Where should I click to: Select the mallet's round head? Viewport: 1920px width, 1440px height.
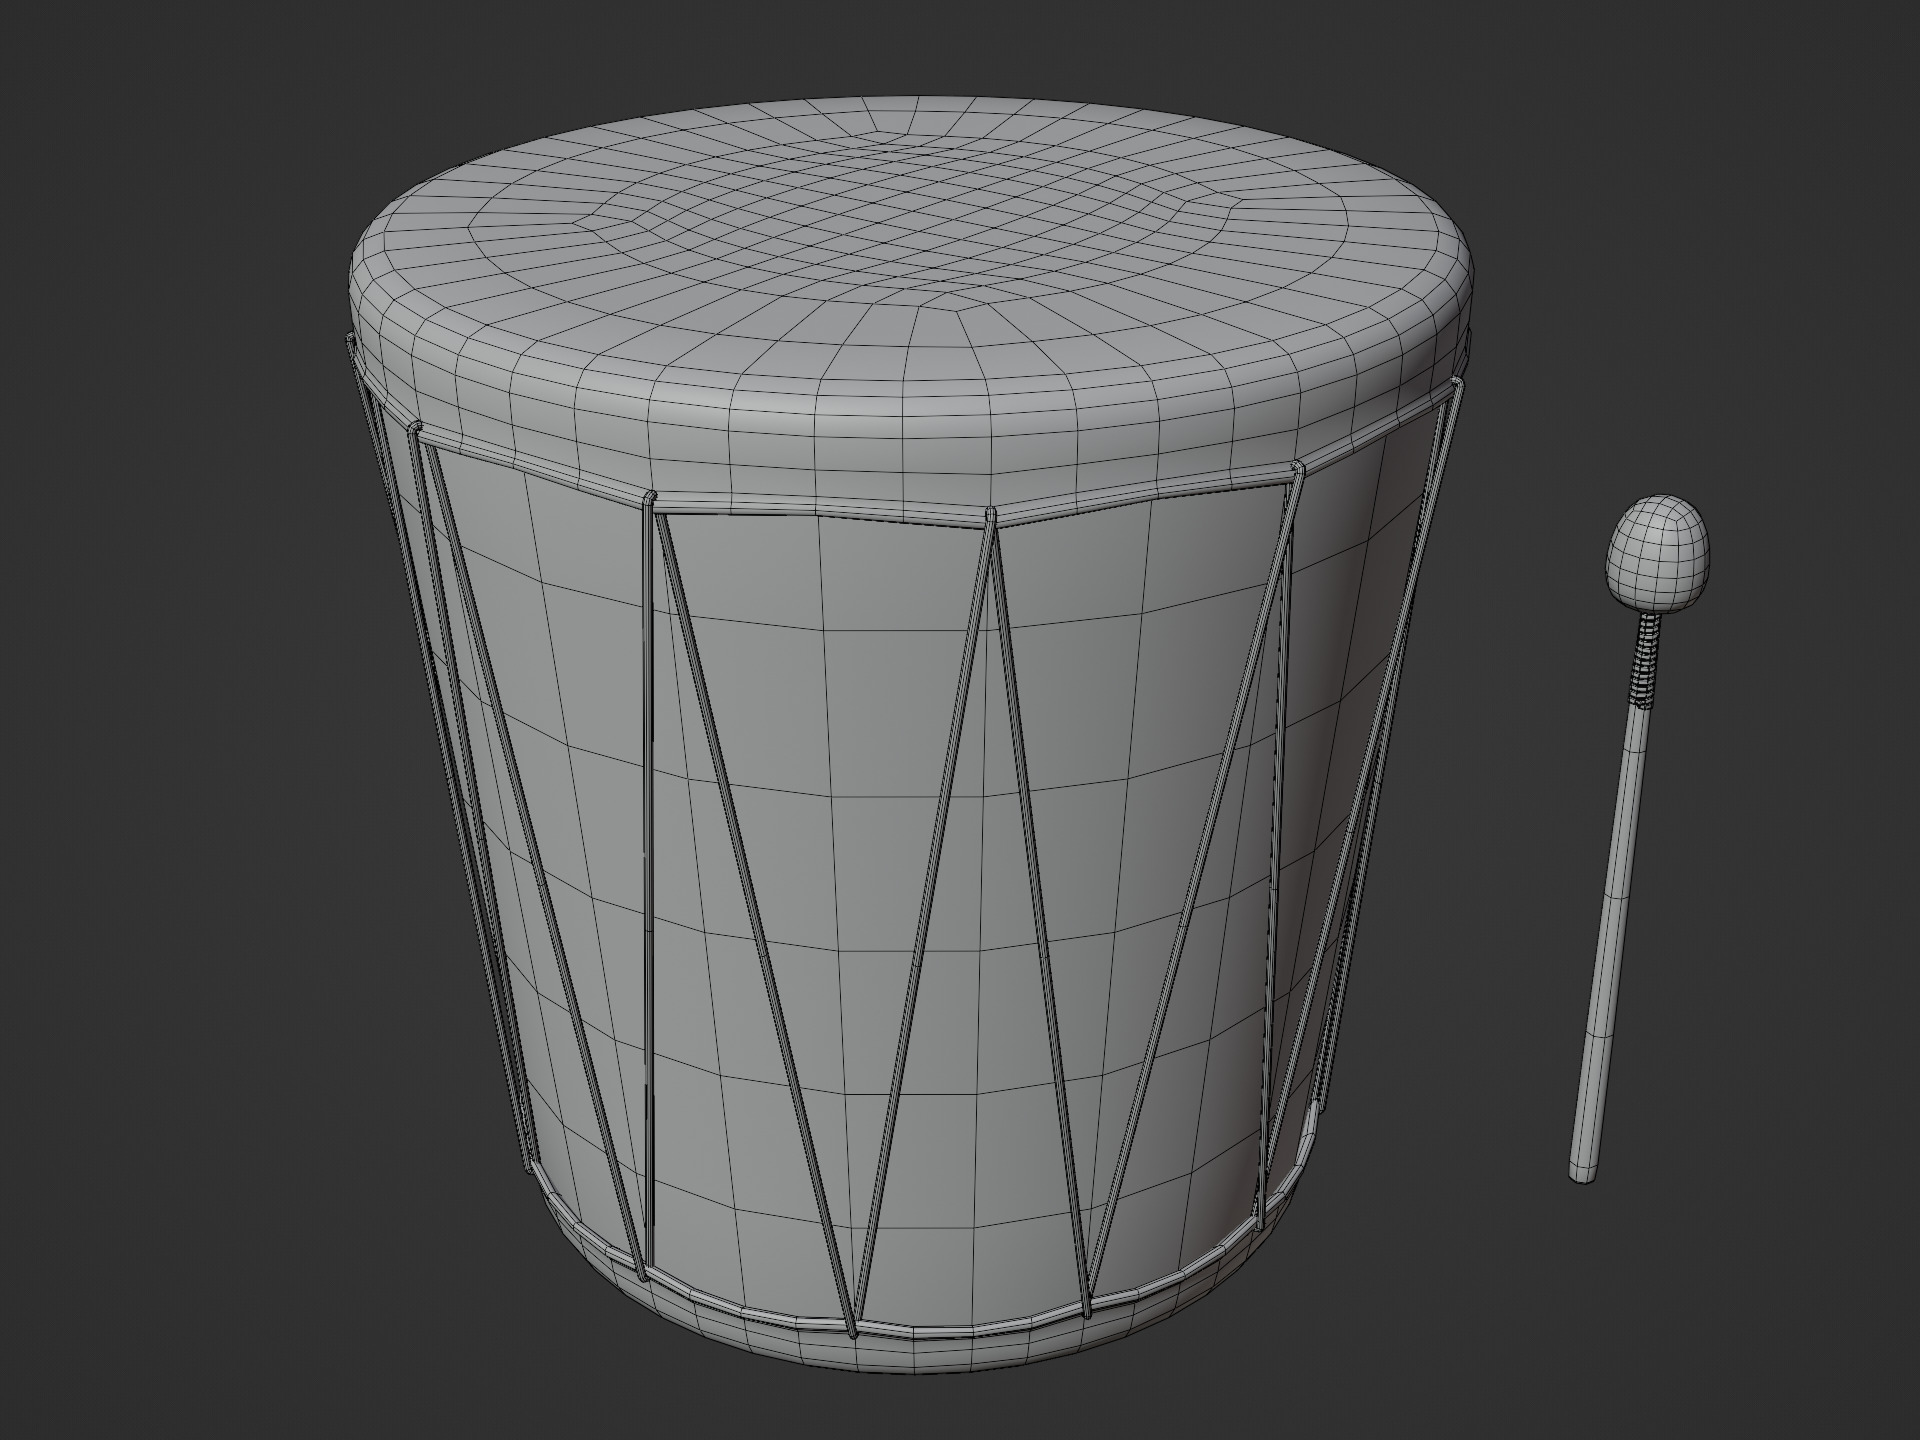(1658, 553)
